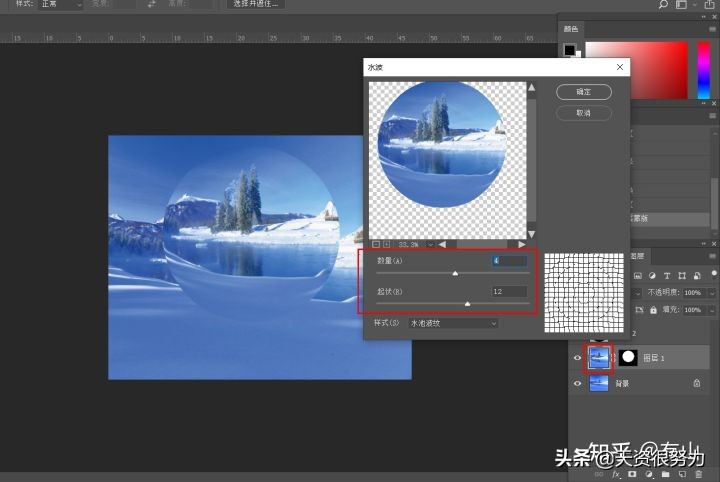The image size is (720, 482).
Task: Click the preview scroll right arrow
Action: [x=522, y=244]
